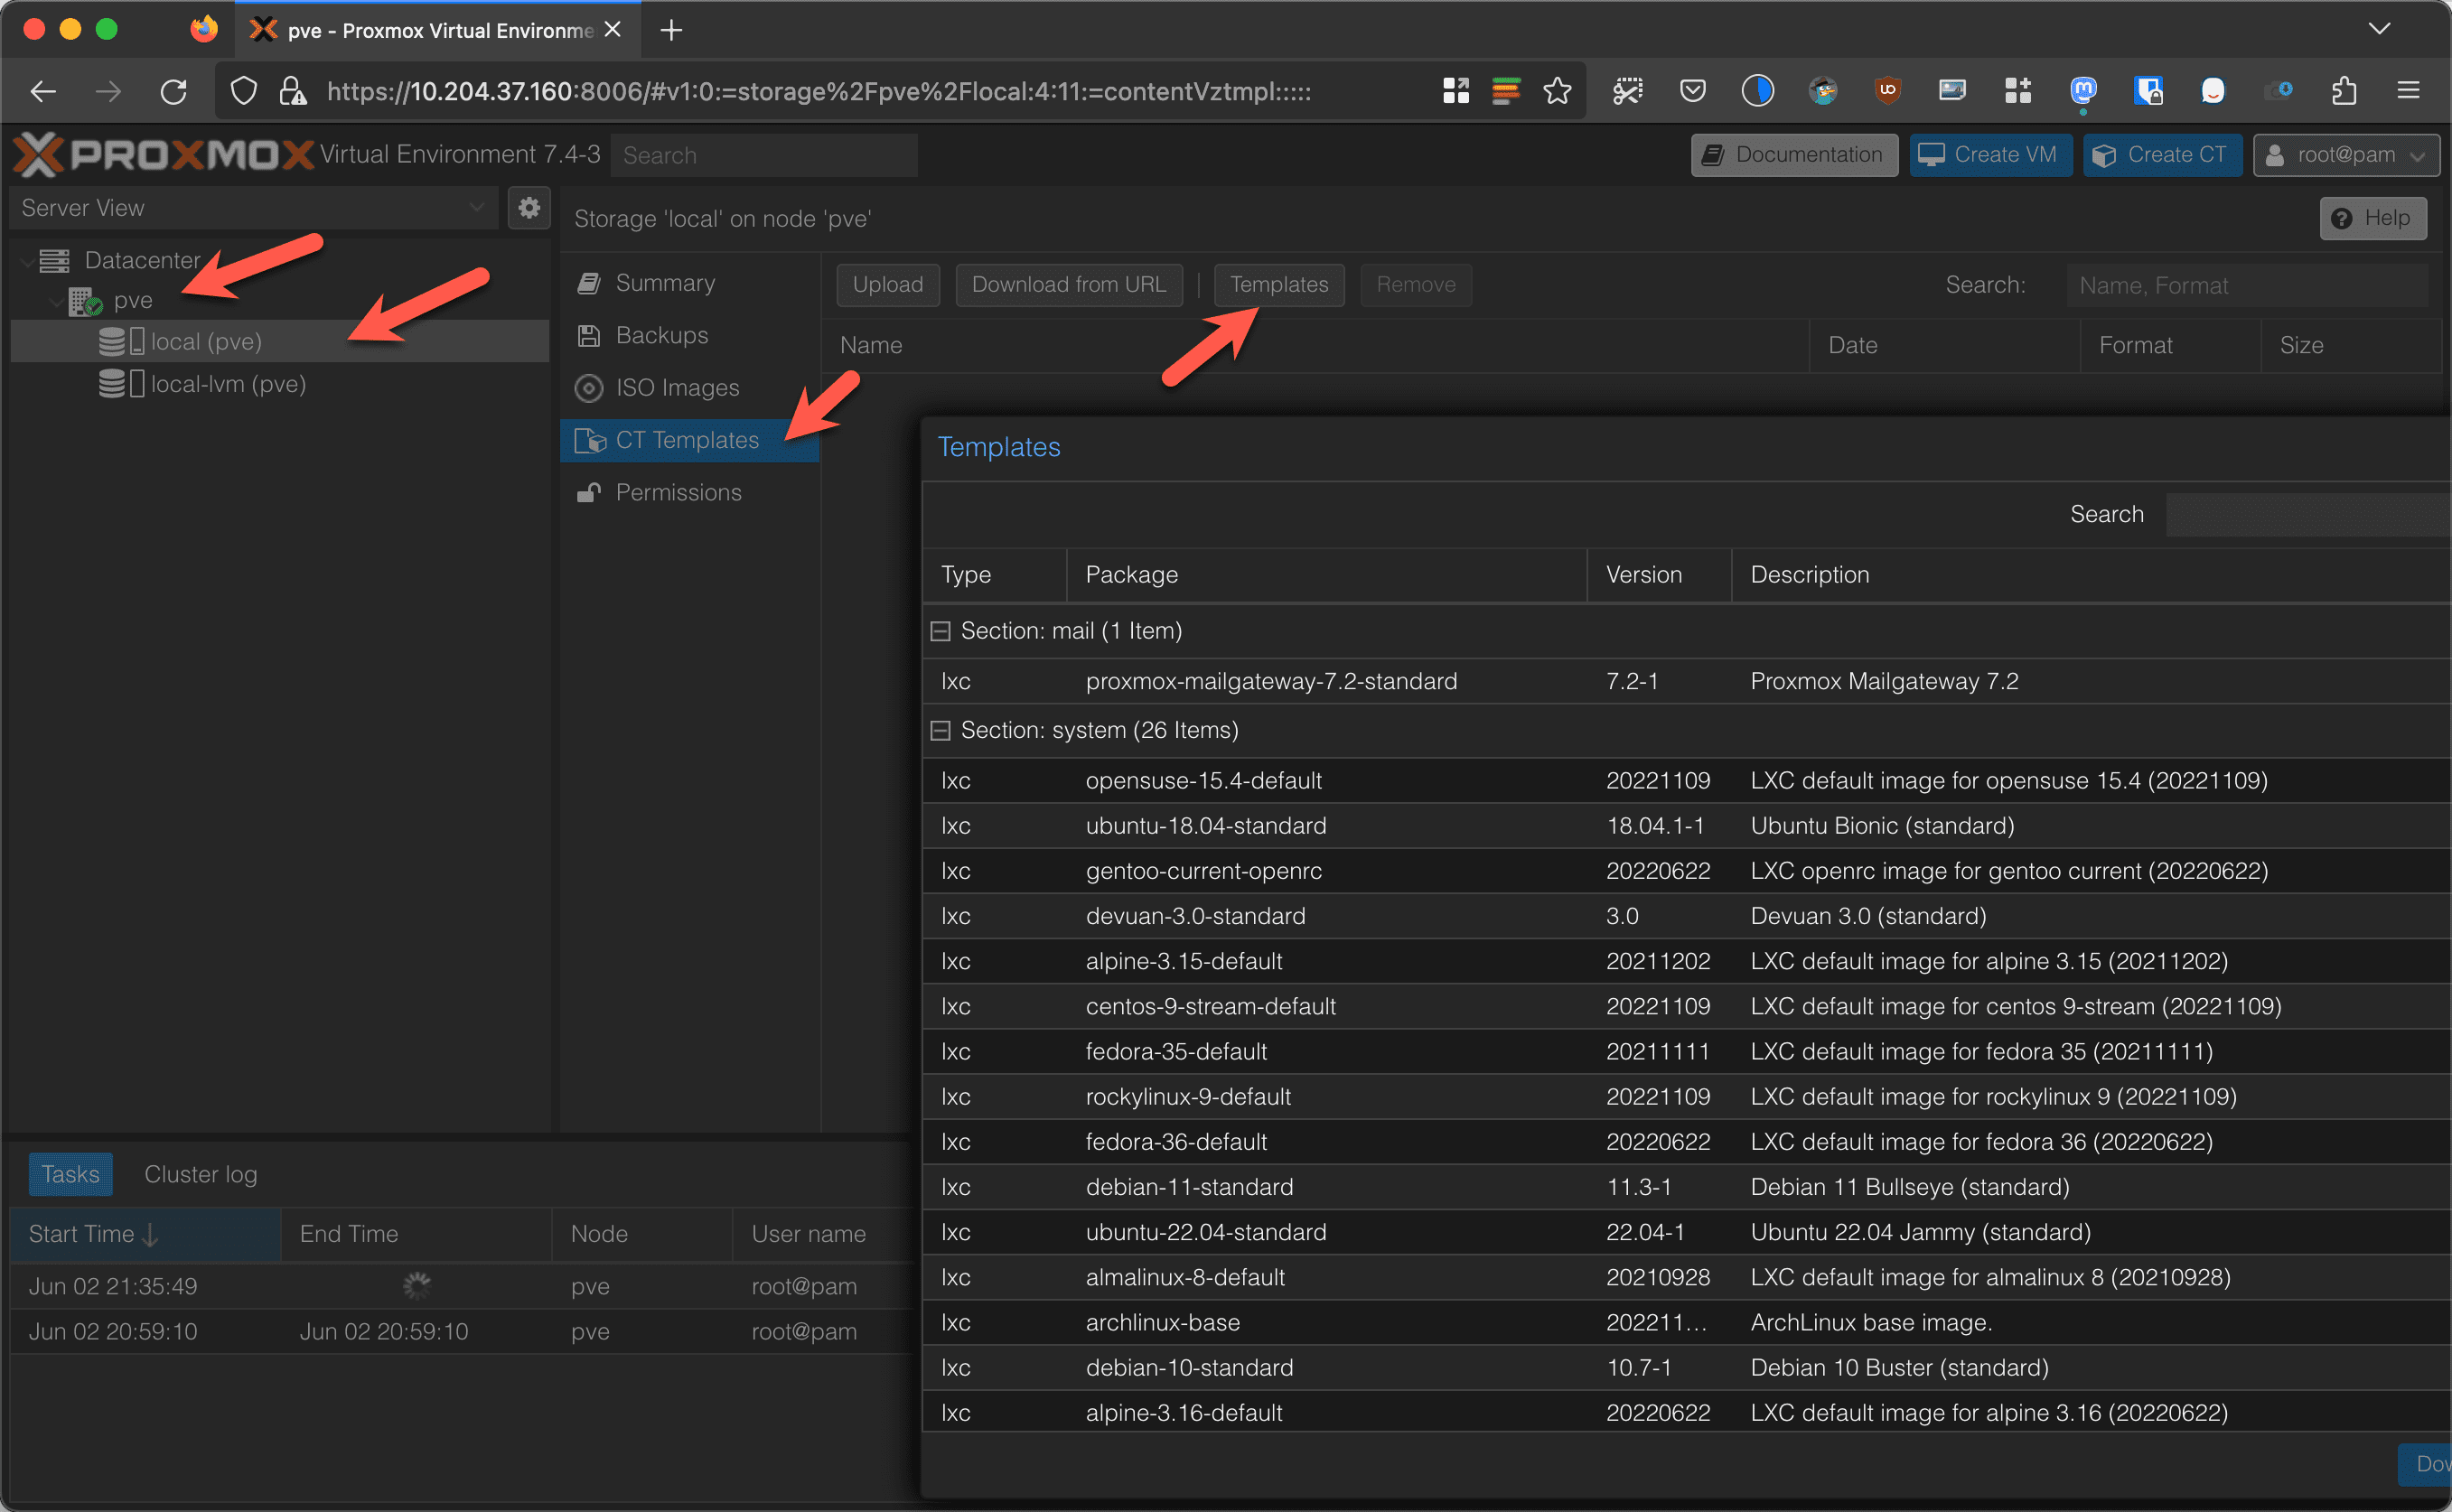Open the Firefox hamburger menu
The width and height of the screenshot is (2452, 1512).
(x=2408, y=92)
